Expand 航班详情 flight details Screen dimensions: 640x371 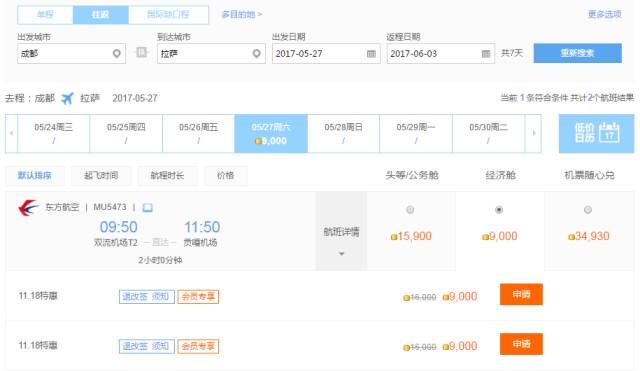[342, 231]
